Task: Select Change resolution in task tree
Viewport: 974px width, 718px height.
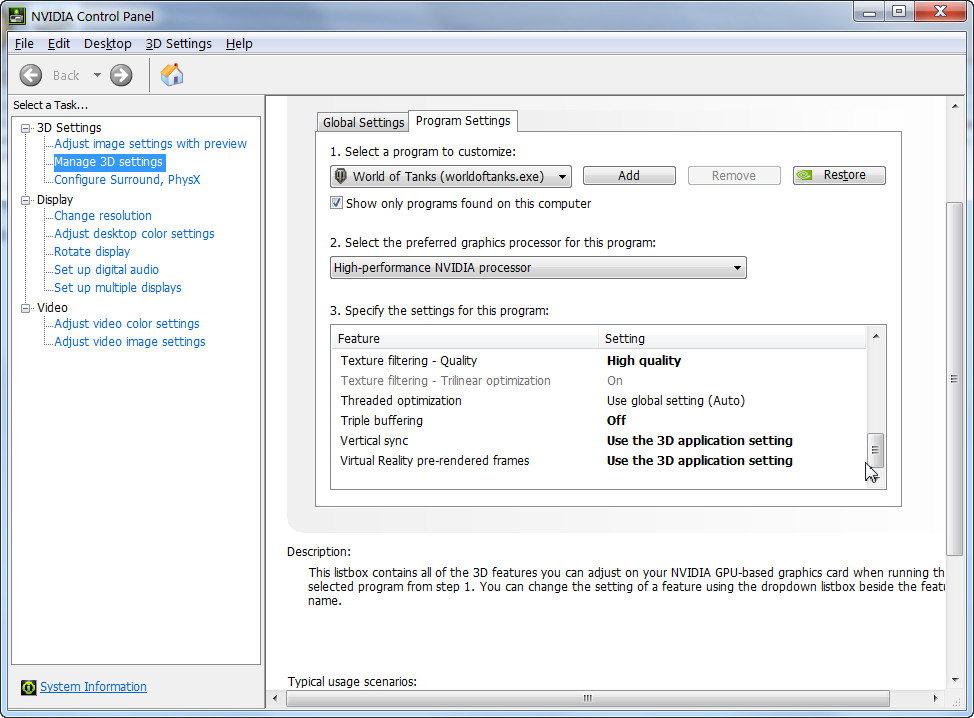Action: click(x=103, y=216)
